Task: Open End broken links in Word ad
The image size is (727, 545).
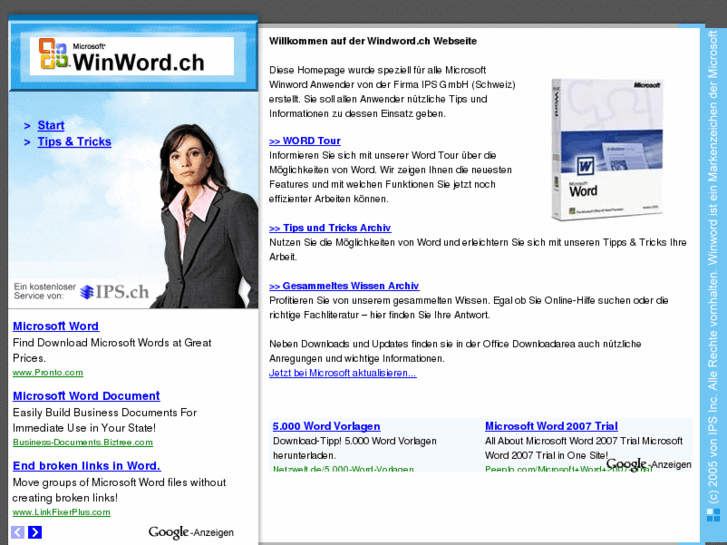Action: 87,466
